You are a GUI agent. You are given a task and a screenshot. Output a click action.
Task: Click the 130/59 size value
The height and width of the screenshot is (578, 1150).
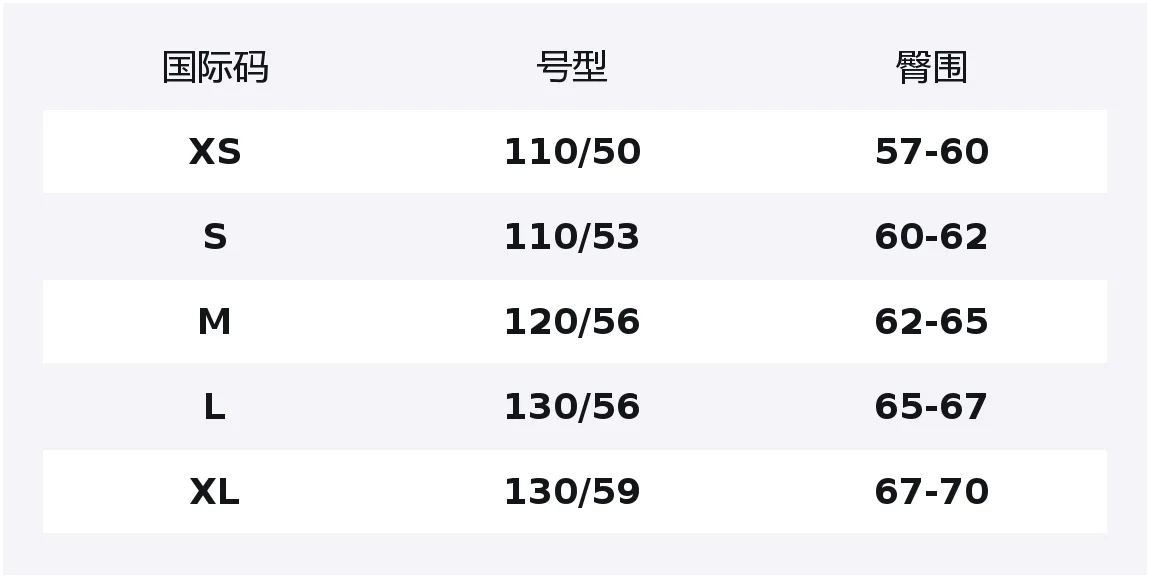pyautogui.click(x=572, y=492)
